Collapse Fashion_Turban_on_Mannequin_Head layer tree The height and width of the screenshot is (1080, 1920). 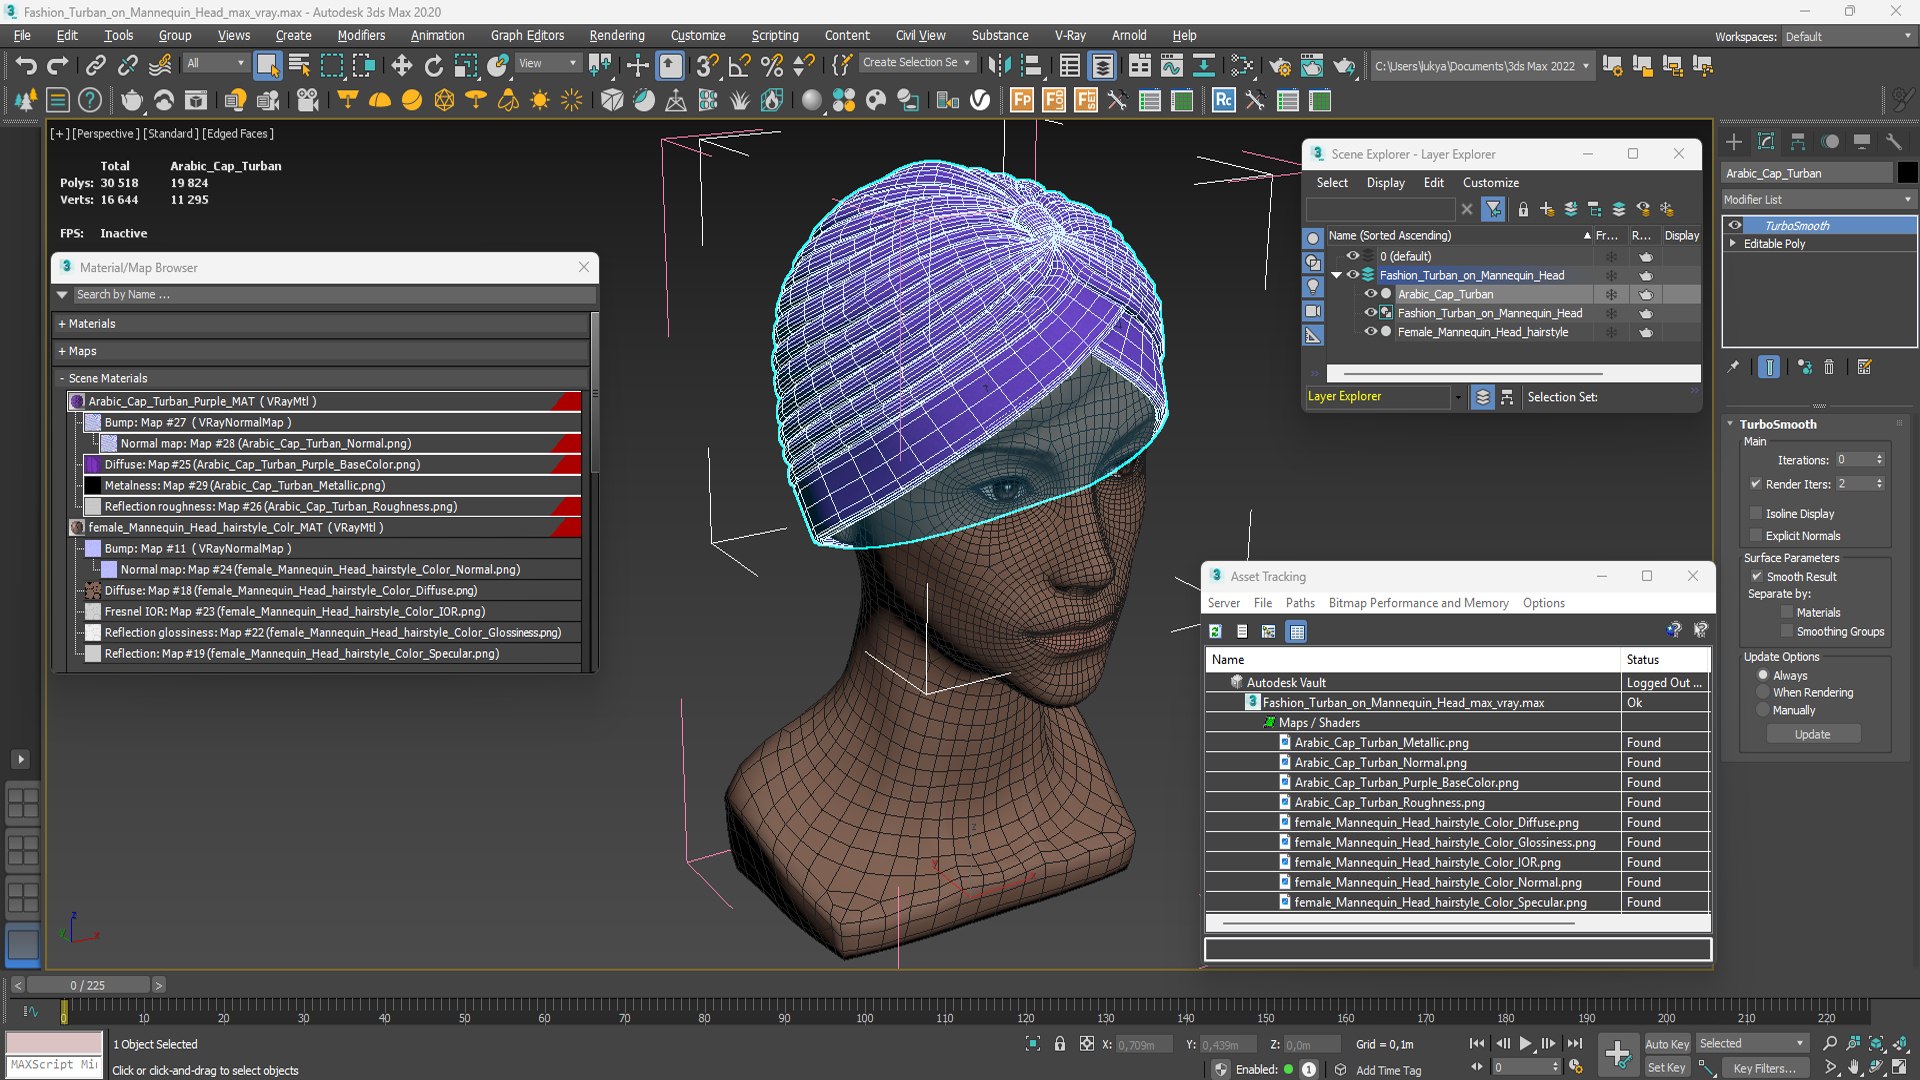coord(1337,275)
